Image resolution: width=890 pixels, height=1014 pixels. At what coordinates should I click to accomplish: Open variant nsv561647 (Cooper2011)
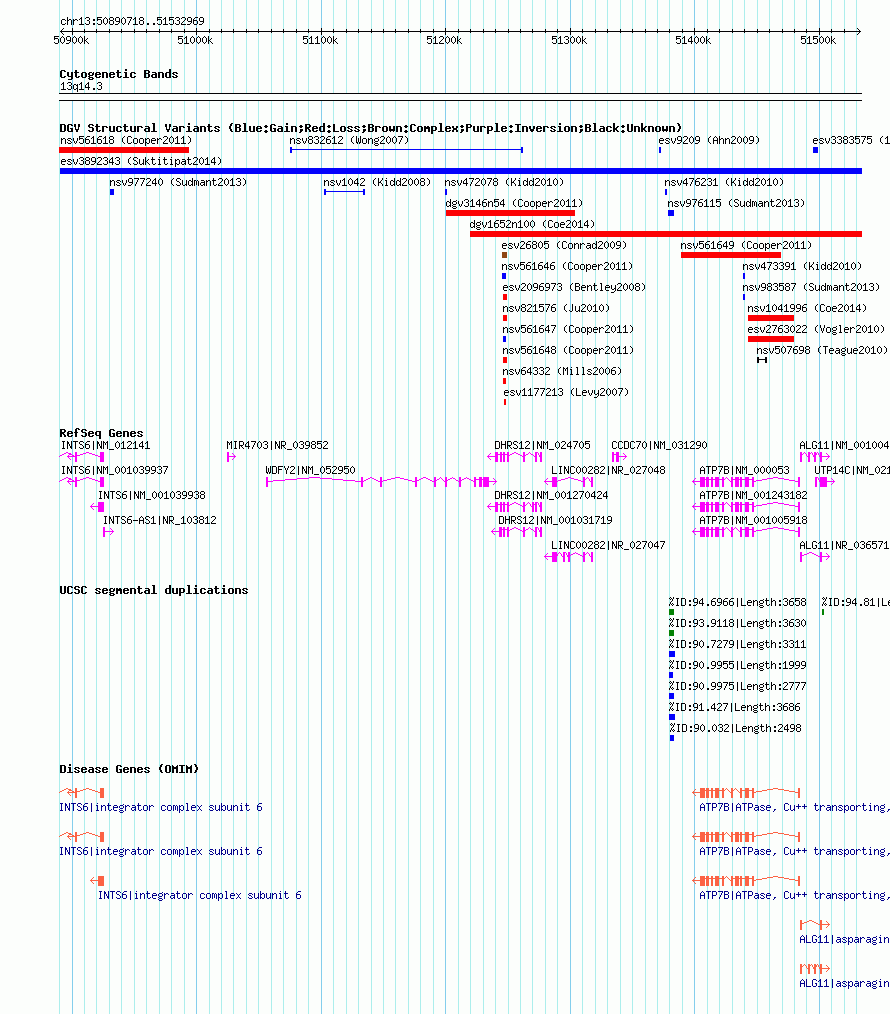(x=568, y=329)
